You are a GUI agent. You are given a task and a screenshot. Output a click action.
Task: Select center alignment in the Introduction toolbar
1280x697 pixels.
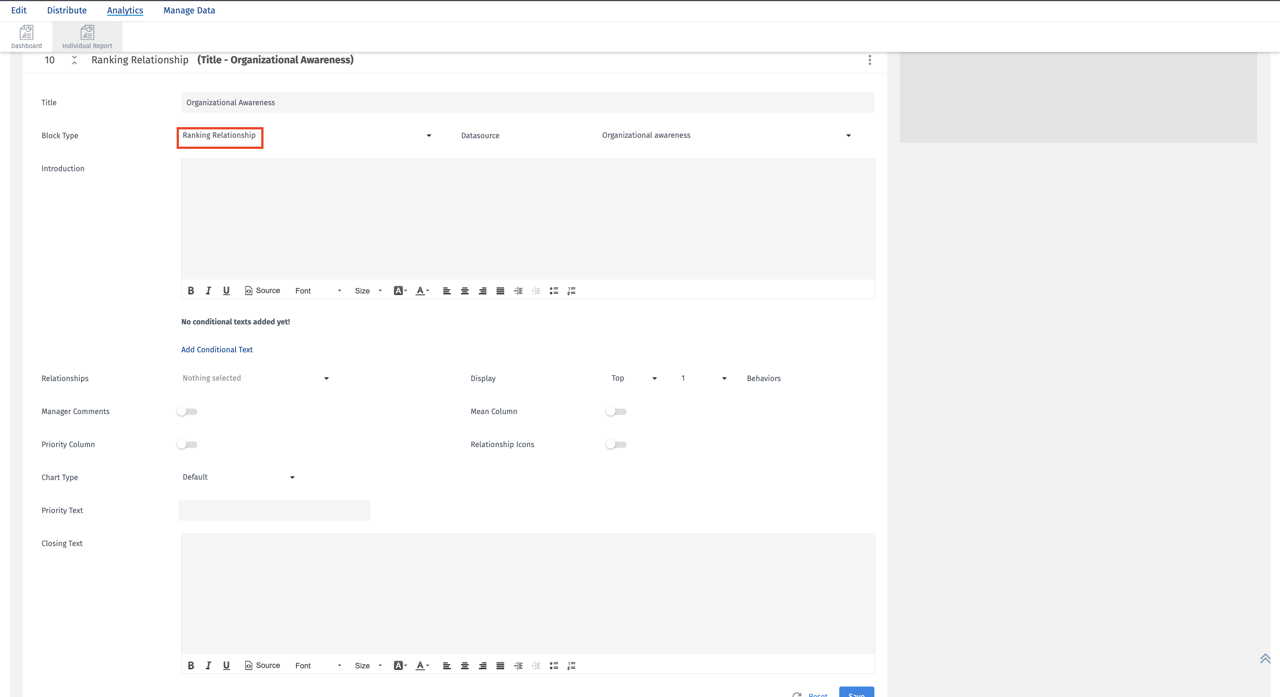pos(464,290)
